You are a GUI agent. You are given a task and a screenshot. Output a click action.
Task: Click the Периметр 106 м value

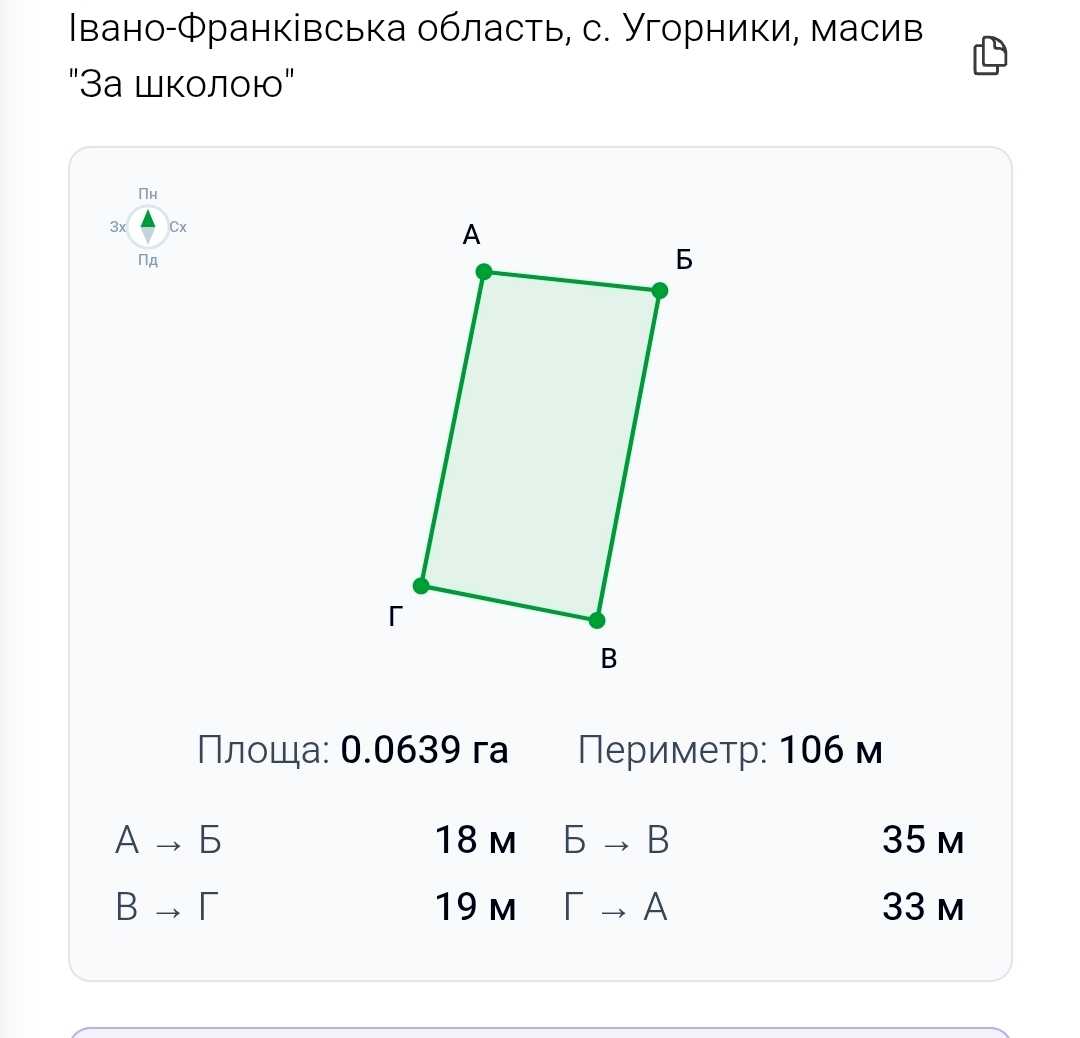tap(831, 749)
